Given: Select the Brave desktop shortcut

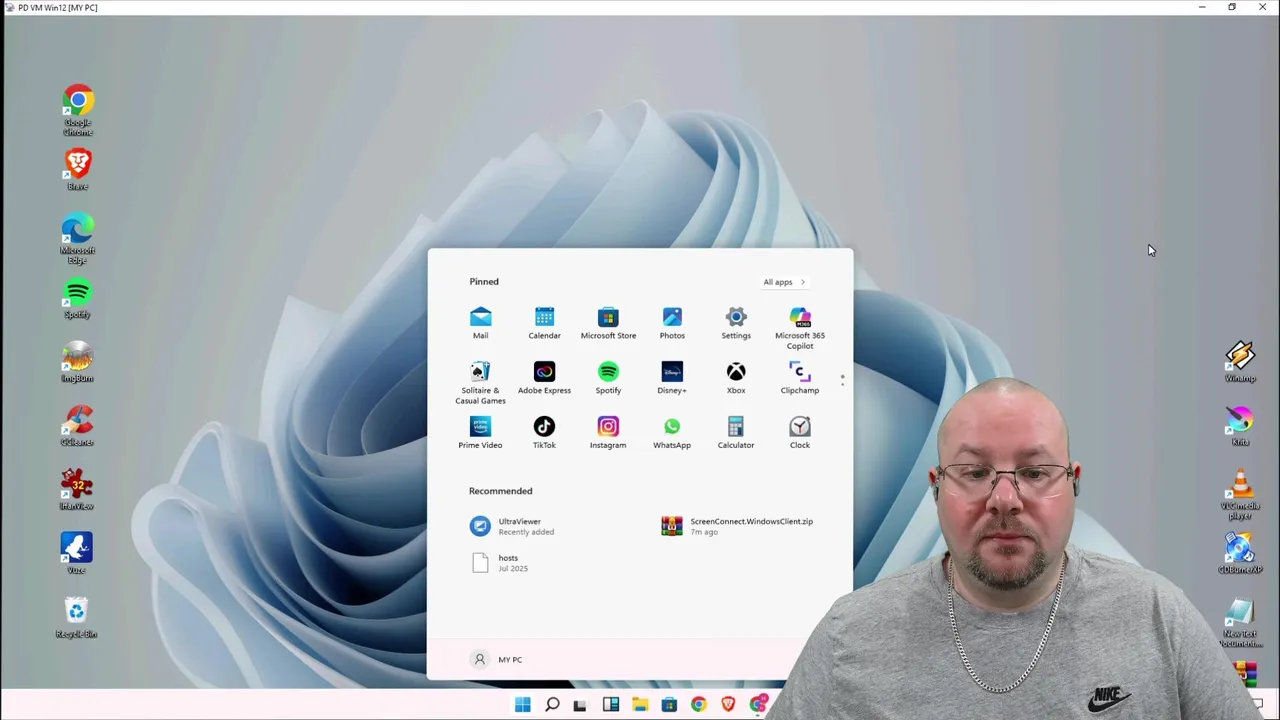Looking at the screenshot, I should pyautogui.click(x=78, y=170).
